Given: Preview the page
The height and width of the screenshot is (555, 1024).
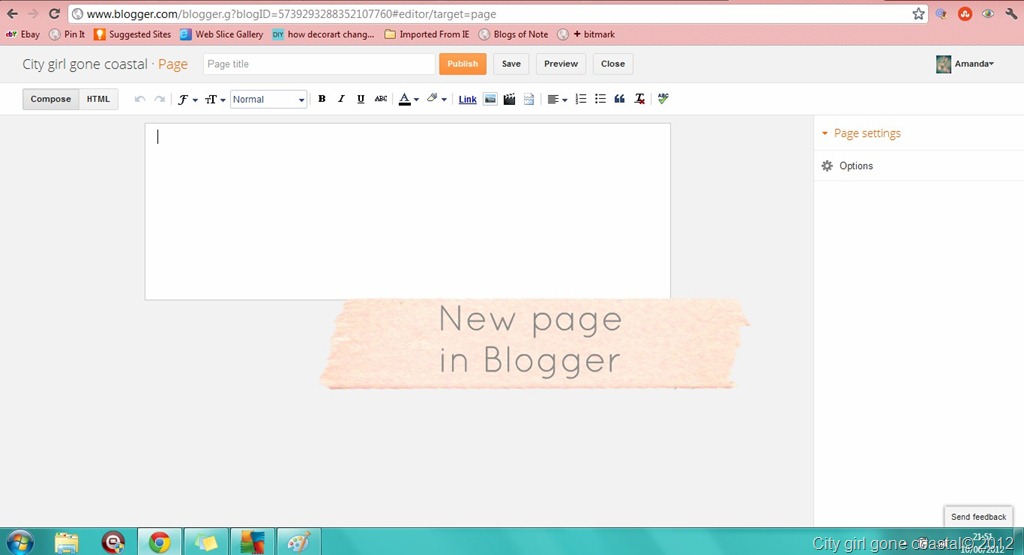Looking at the screenshot, I should tap(561, 64).
